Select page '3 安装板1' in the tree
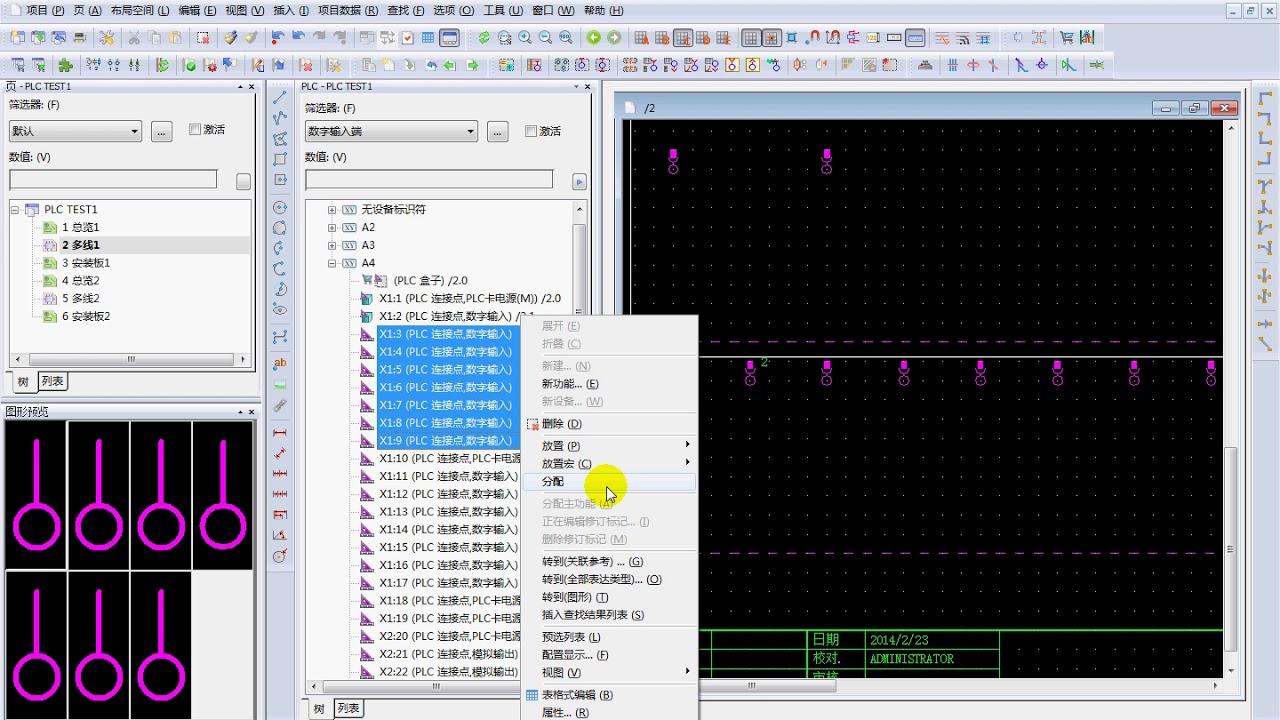The image size is (1280, 720). click(86, 264)
